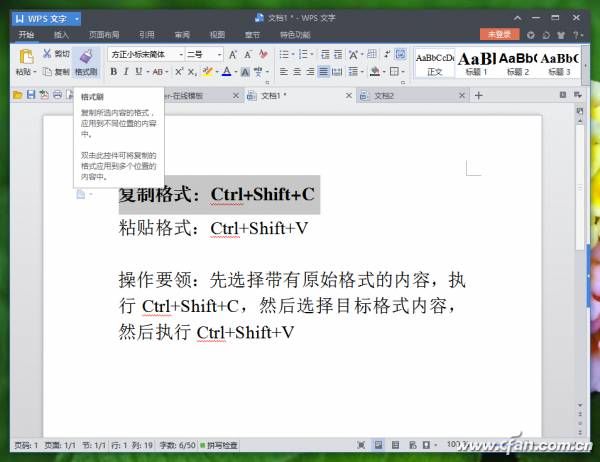The height and width of the screenshot is (462, 600).
Task: Click the Cut (剪切) scissors button
Action: [56, 54]
